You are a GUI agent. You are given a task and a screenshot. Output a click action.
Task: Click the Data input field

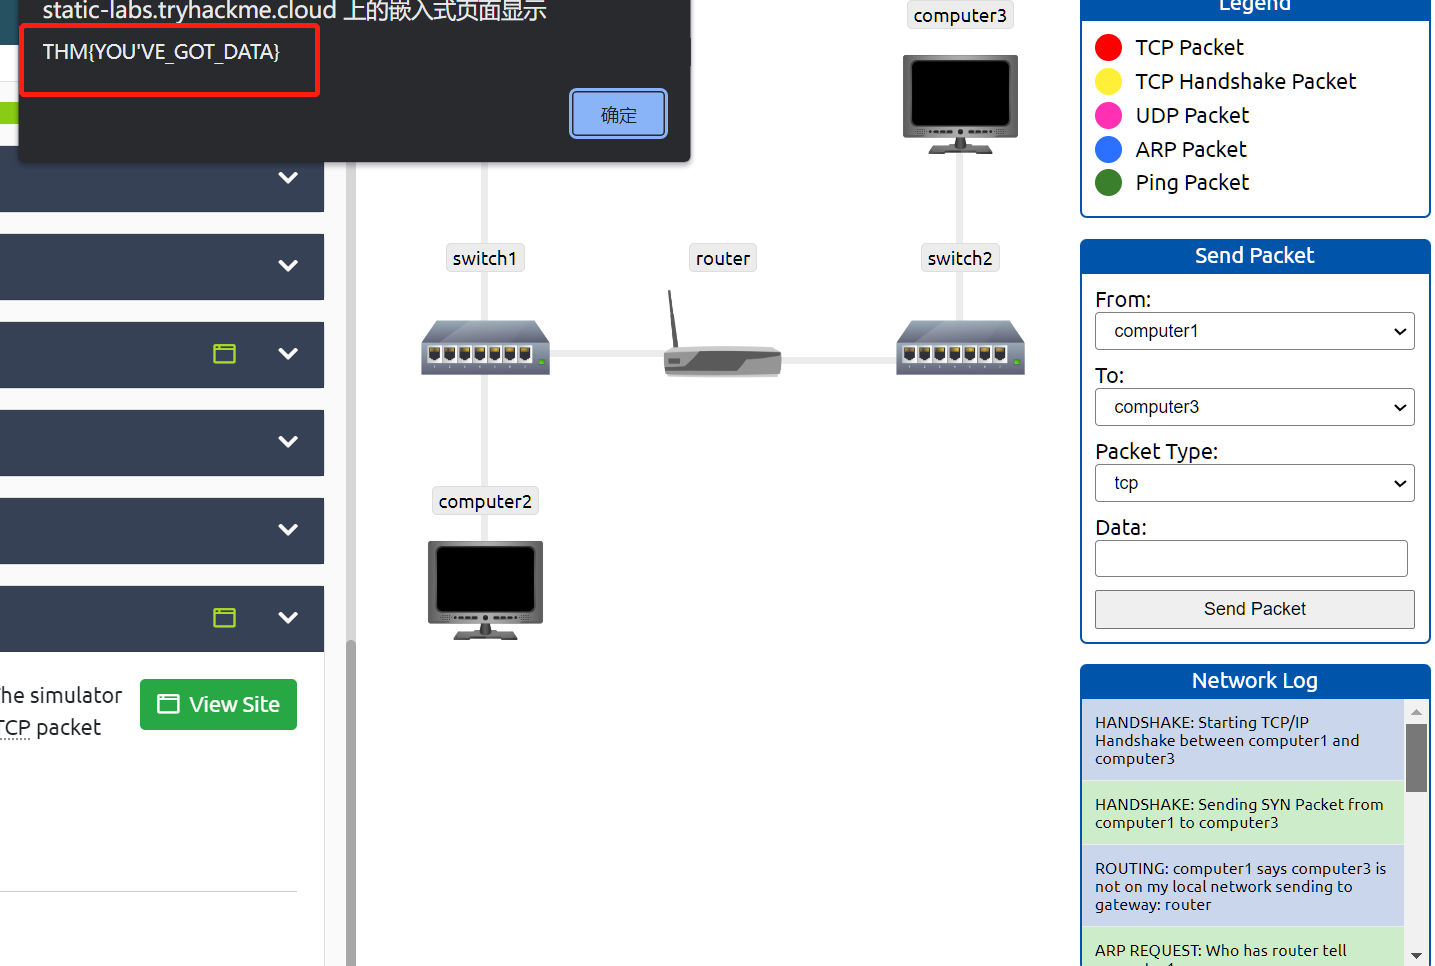(x=1250, y=558)
